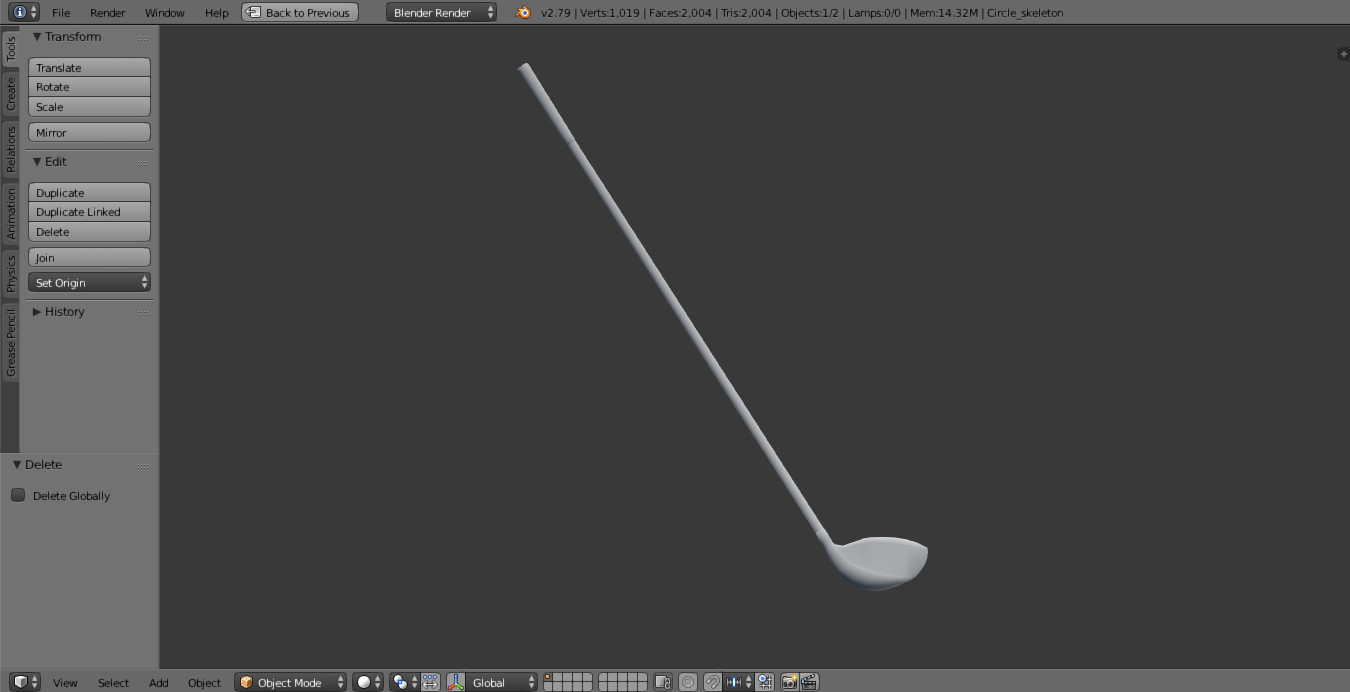
Task: Click the render camera icon in header
Action: [790, 681]
